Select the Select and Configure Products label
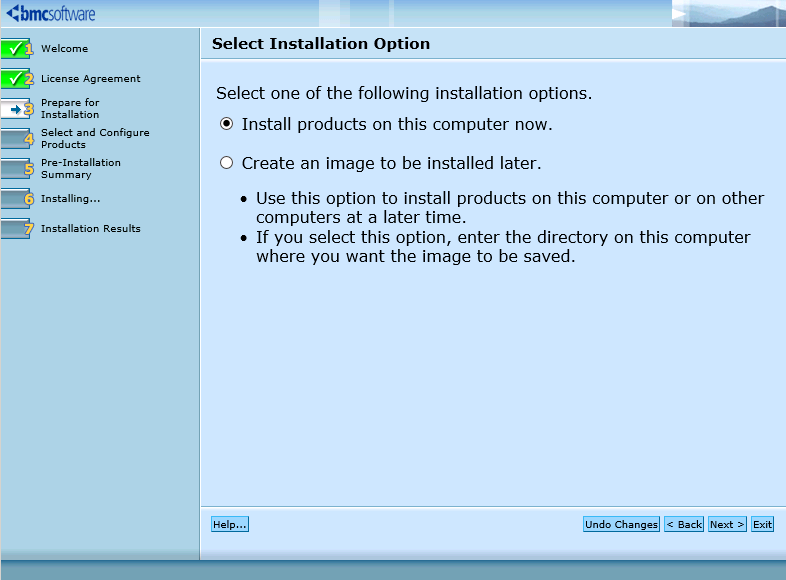This screenshot has height=580, width=786. click(95, 139)
